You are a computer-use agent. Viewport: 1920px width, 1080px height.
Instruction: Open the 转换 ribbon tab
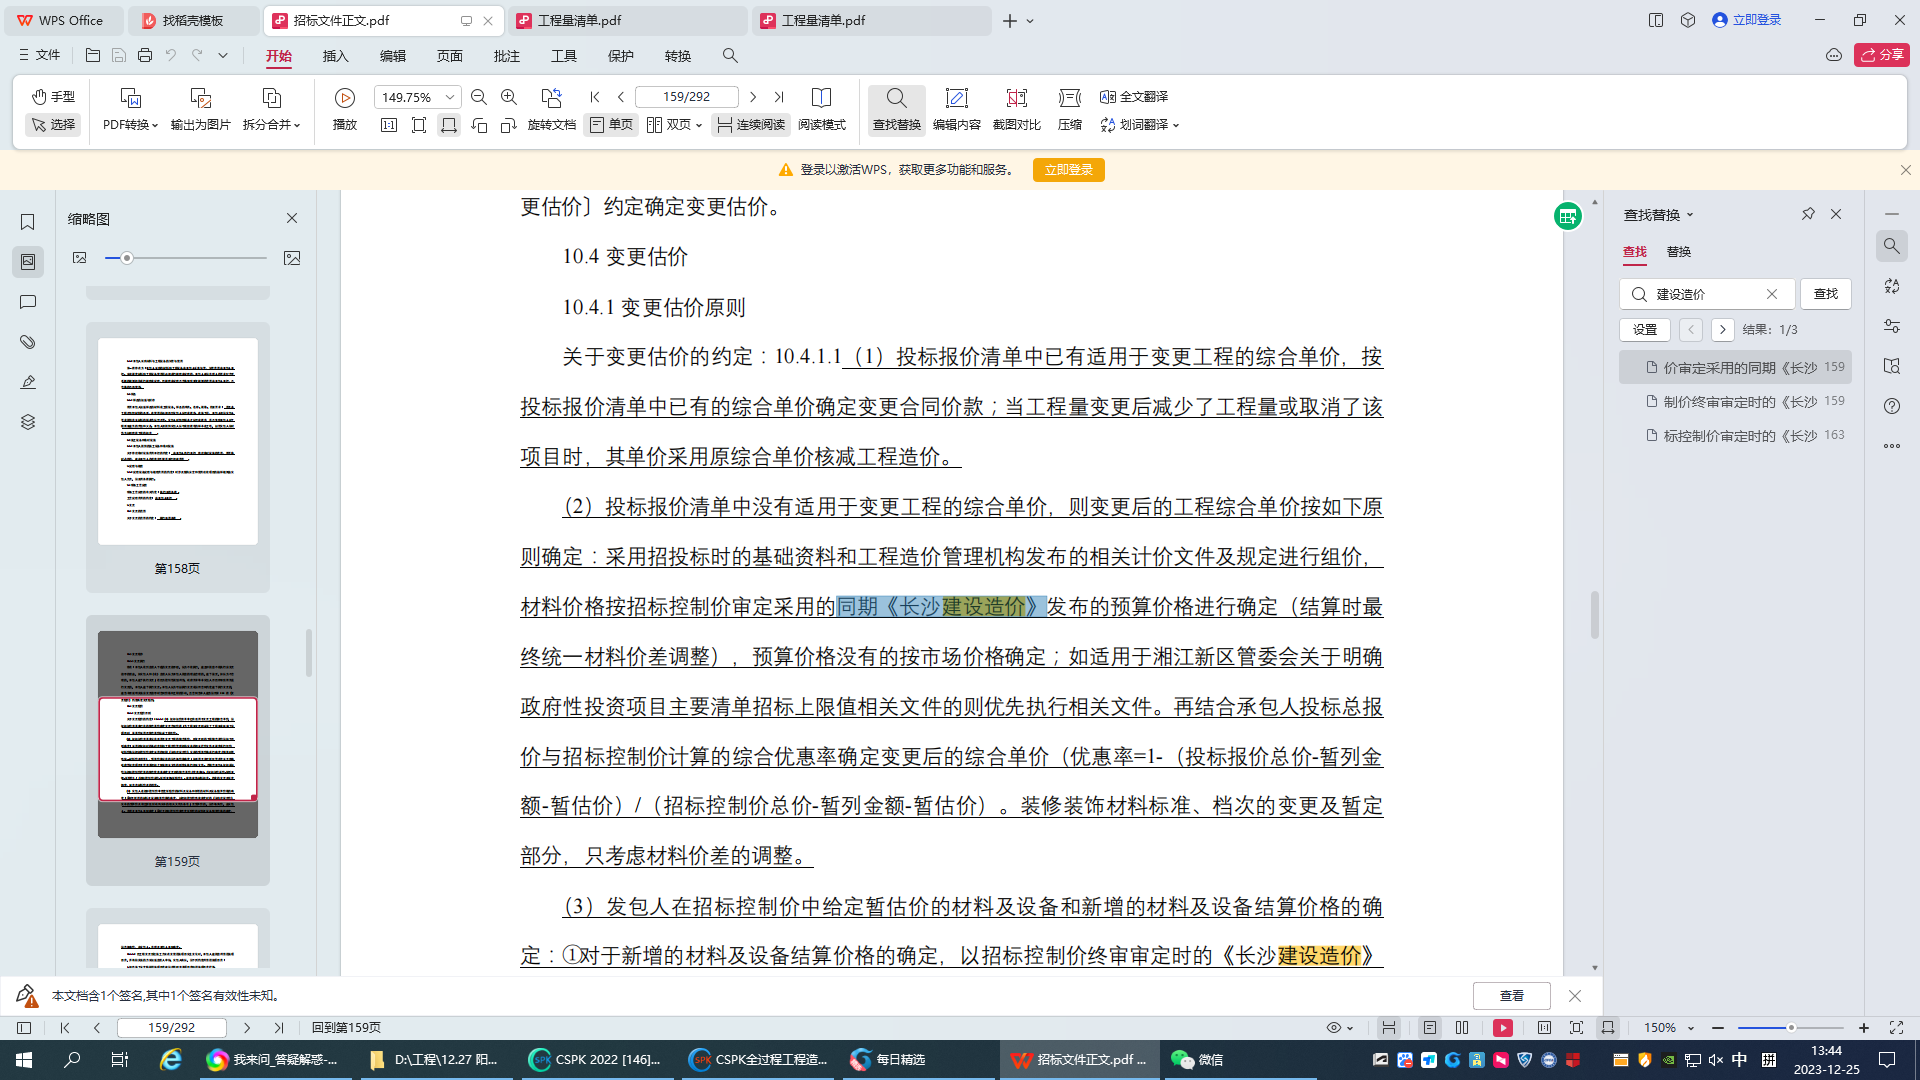(x=678, y=56)
